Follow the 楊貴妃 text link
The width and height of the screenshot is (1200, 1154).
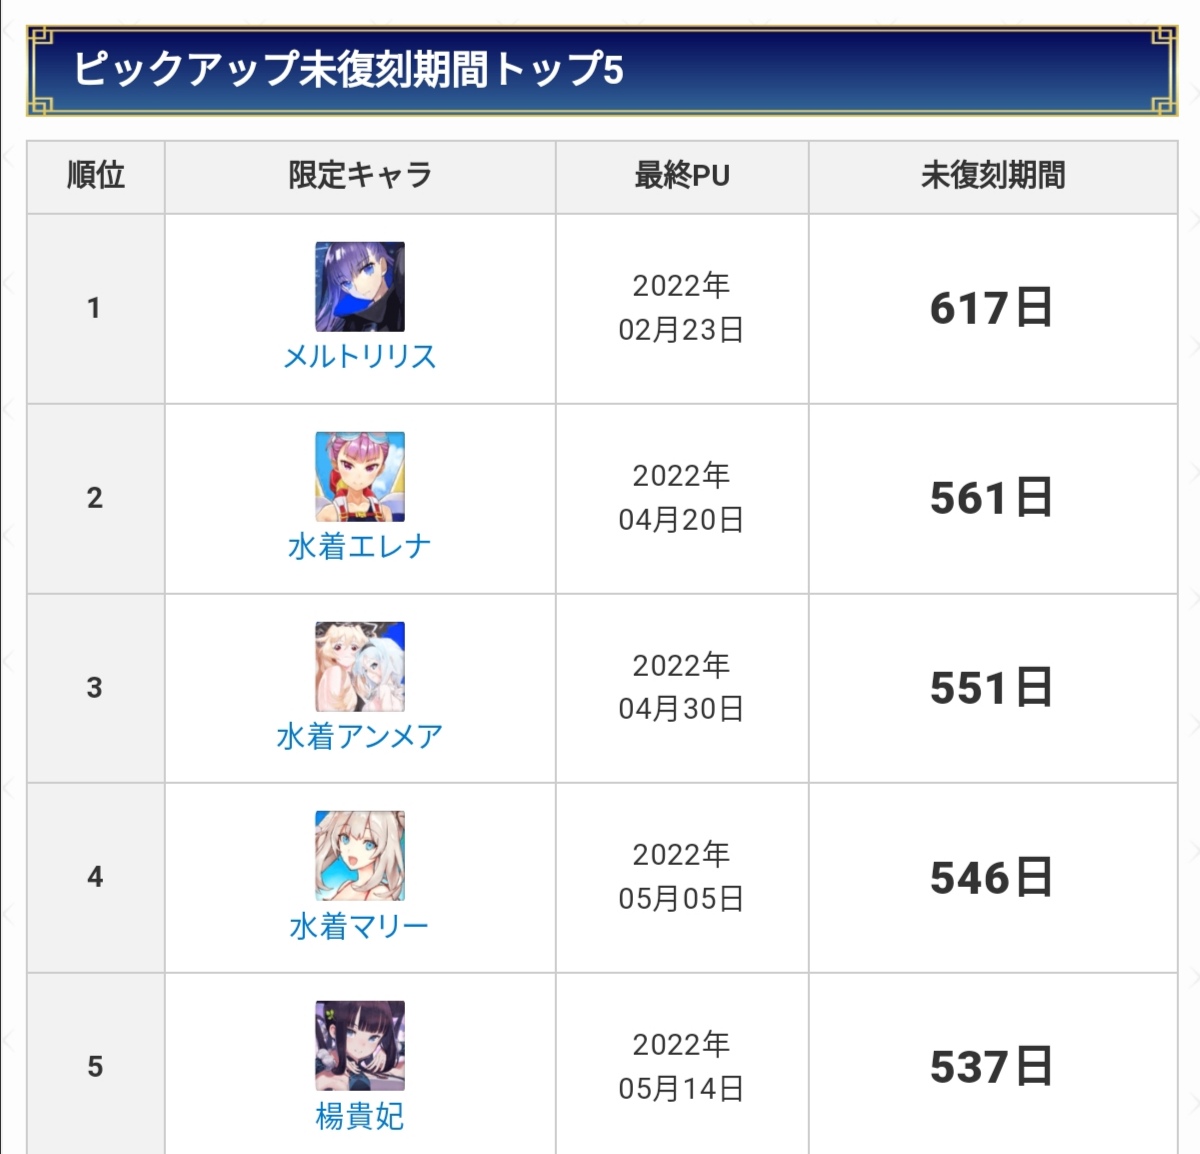coord(360,1116)
